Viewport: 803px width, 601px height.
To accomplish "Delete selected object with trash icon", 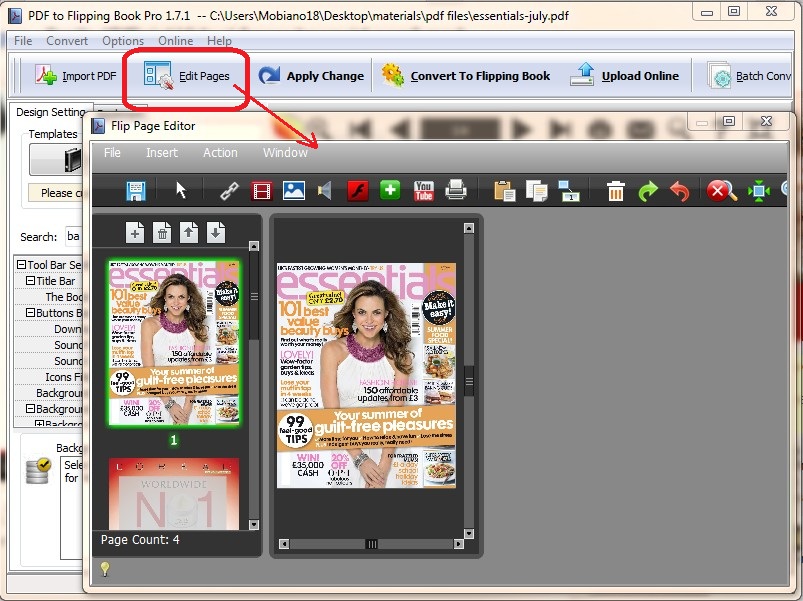I will coord(616,191).
